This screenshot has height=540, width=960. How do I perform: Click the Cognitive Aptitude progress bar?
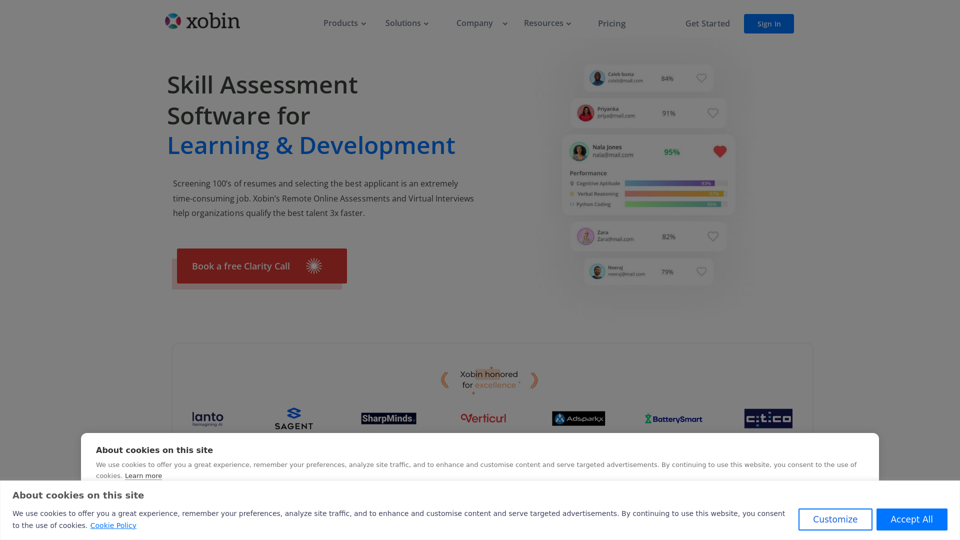coord(675,183)
